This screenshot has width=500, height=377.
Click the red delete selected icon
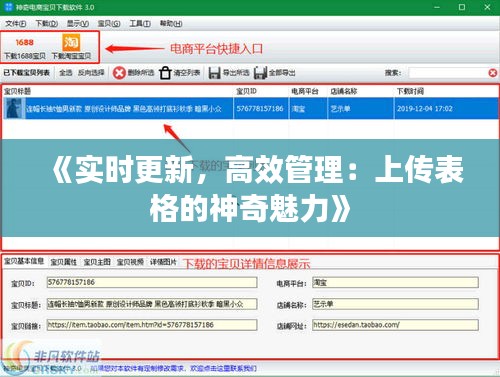pyautogui.click(x=119, y=73)
